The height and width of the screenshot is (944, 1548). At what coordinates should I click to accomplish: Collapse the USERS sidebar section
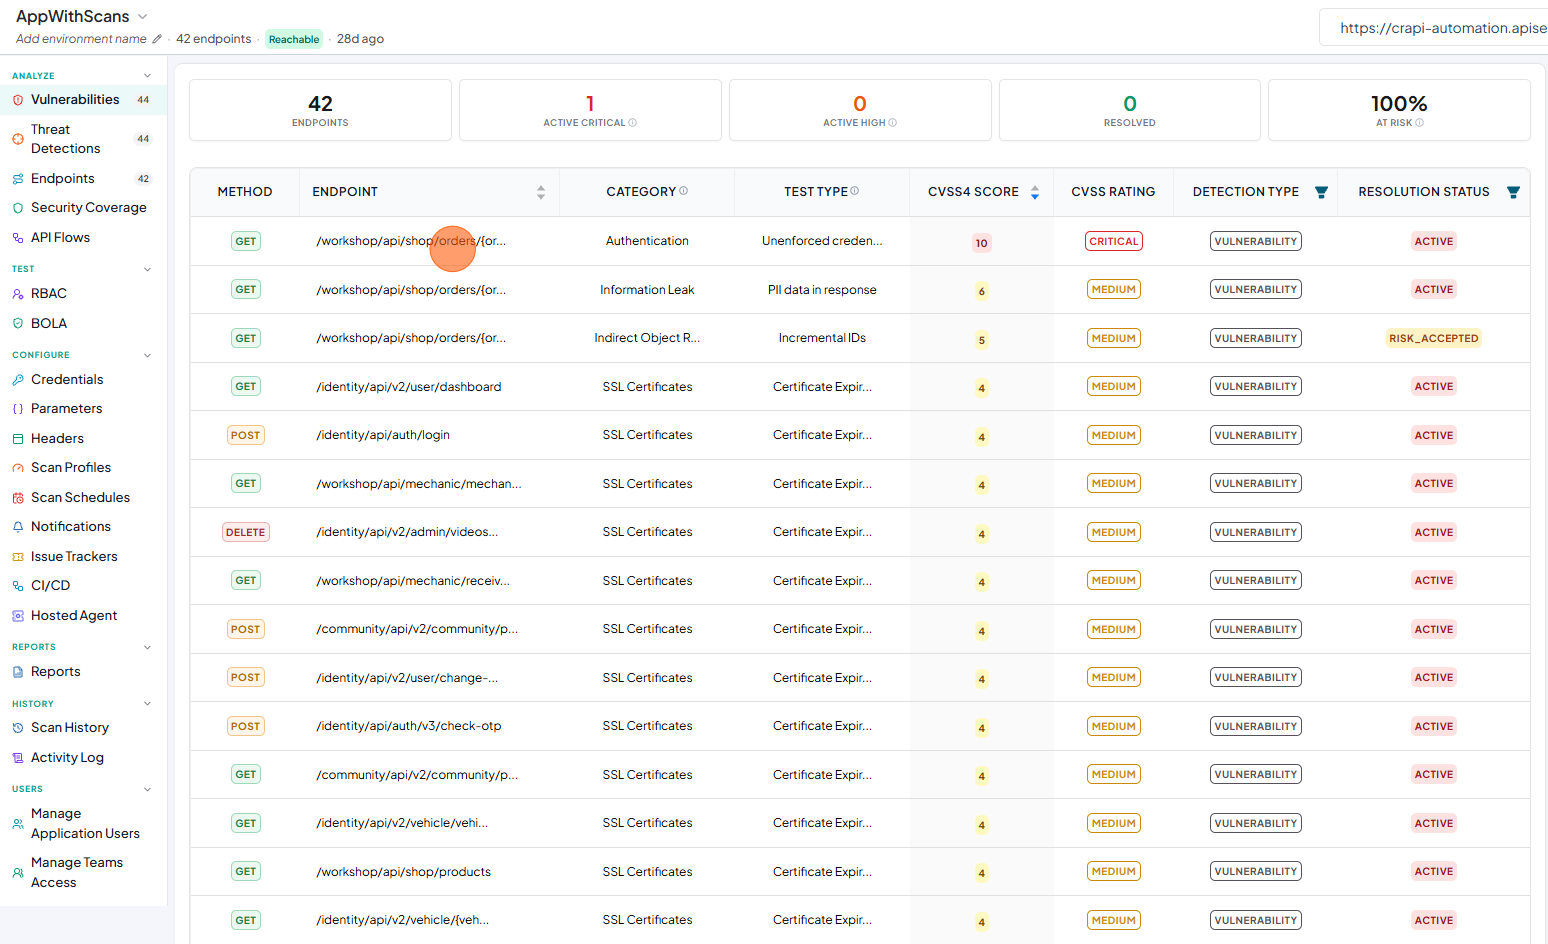(x=148, y=789)
